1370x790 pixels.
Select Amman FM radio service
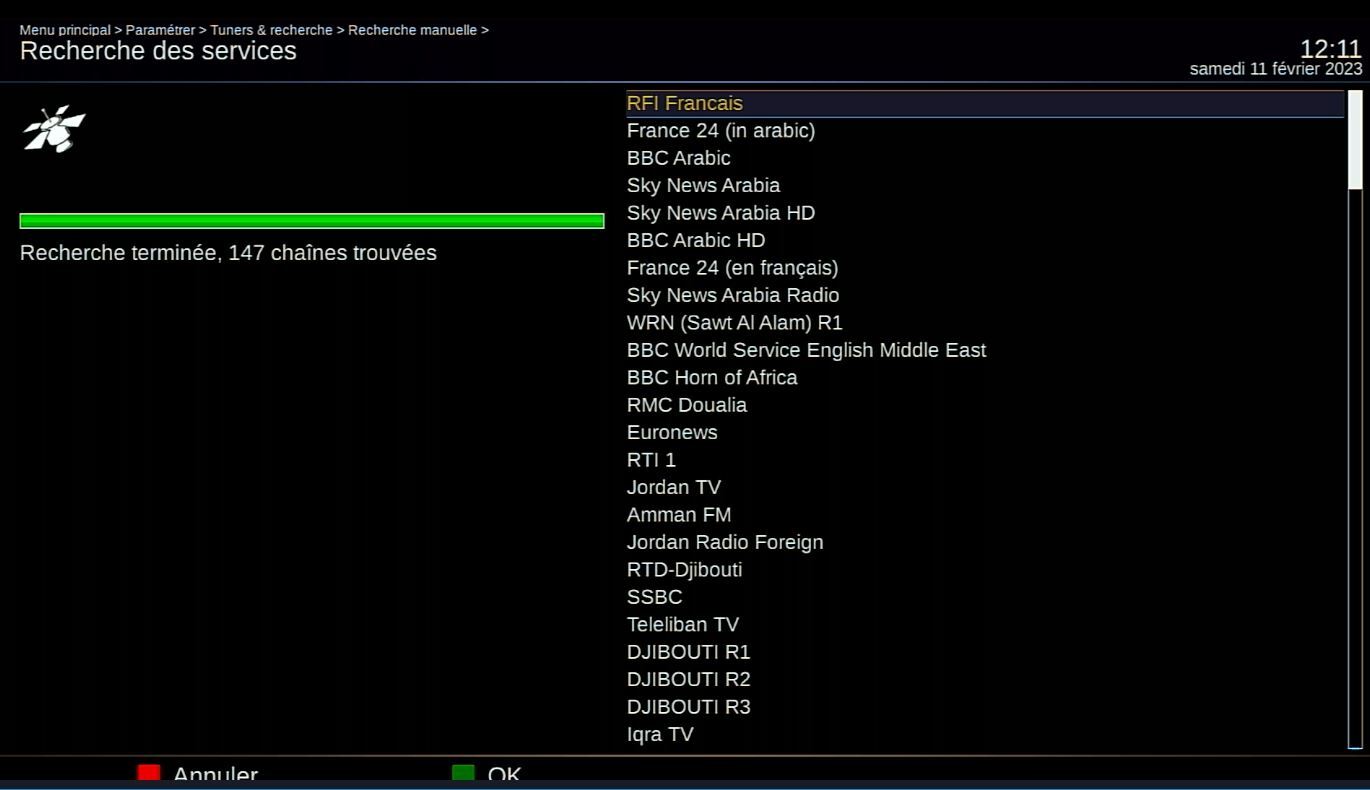(x=985, y=515)
